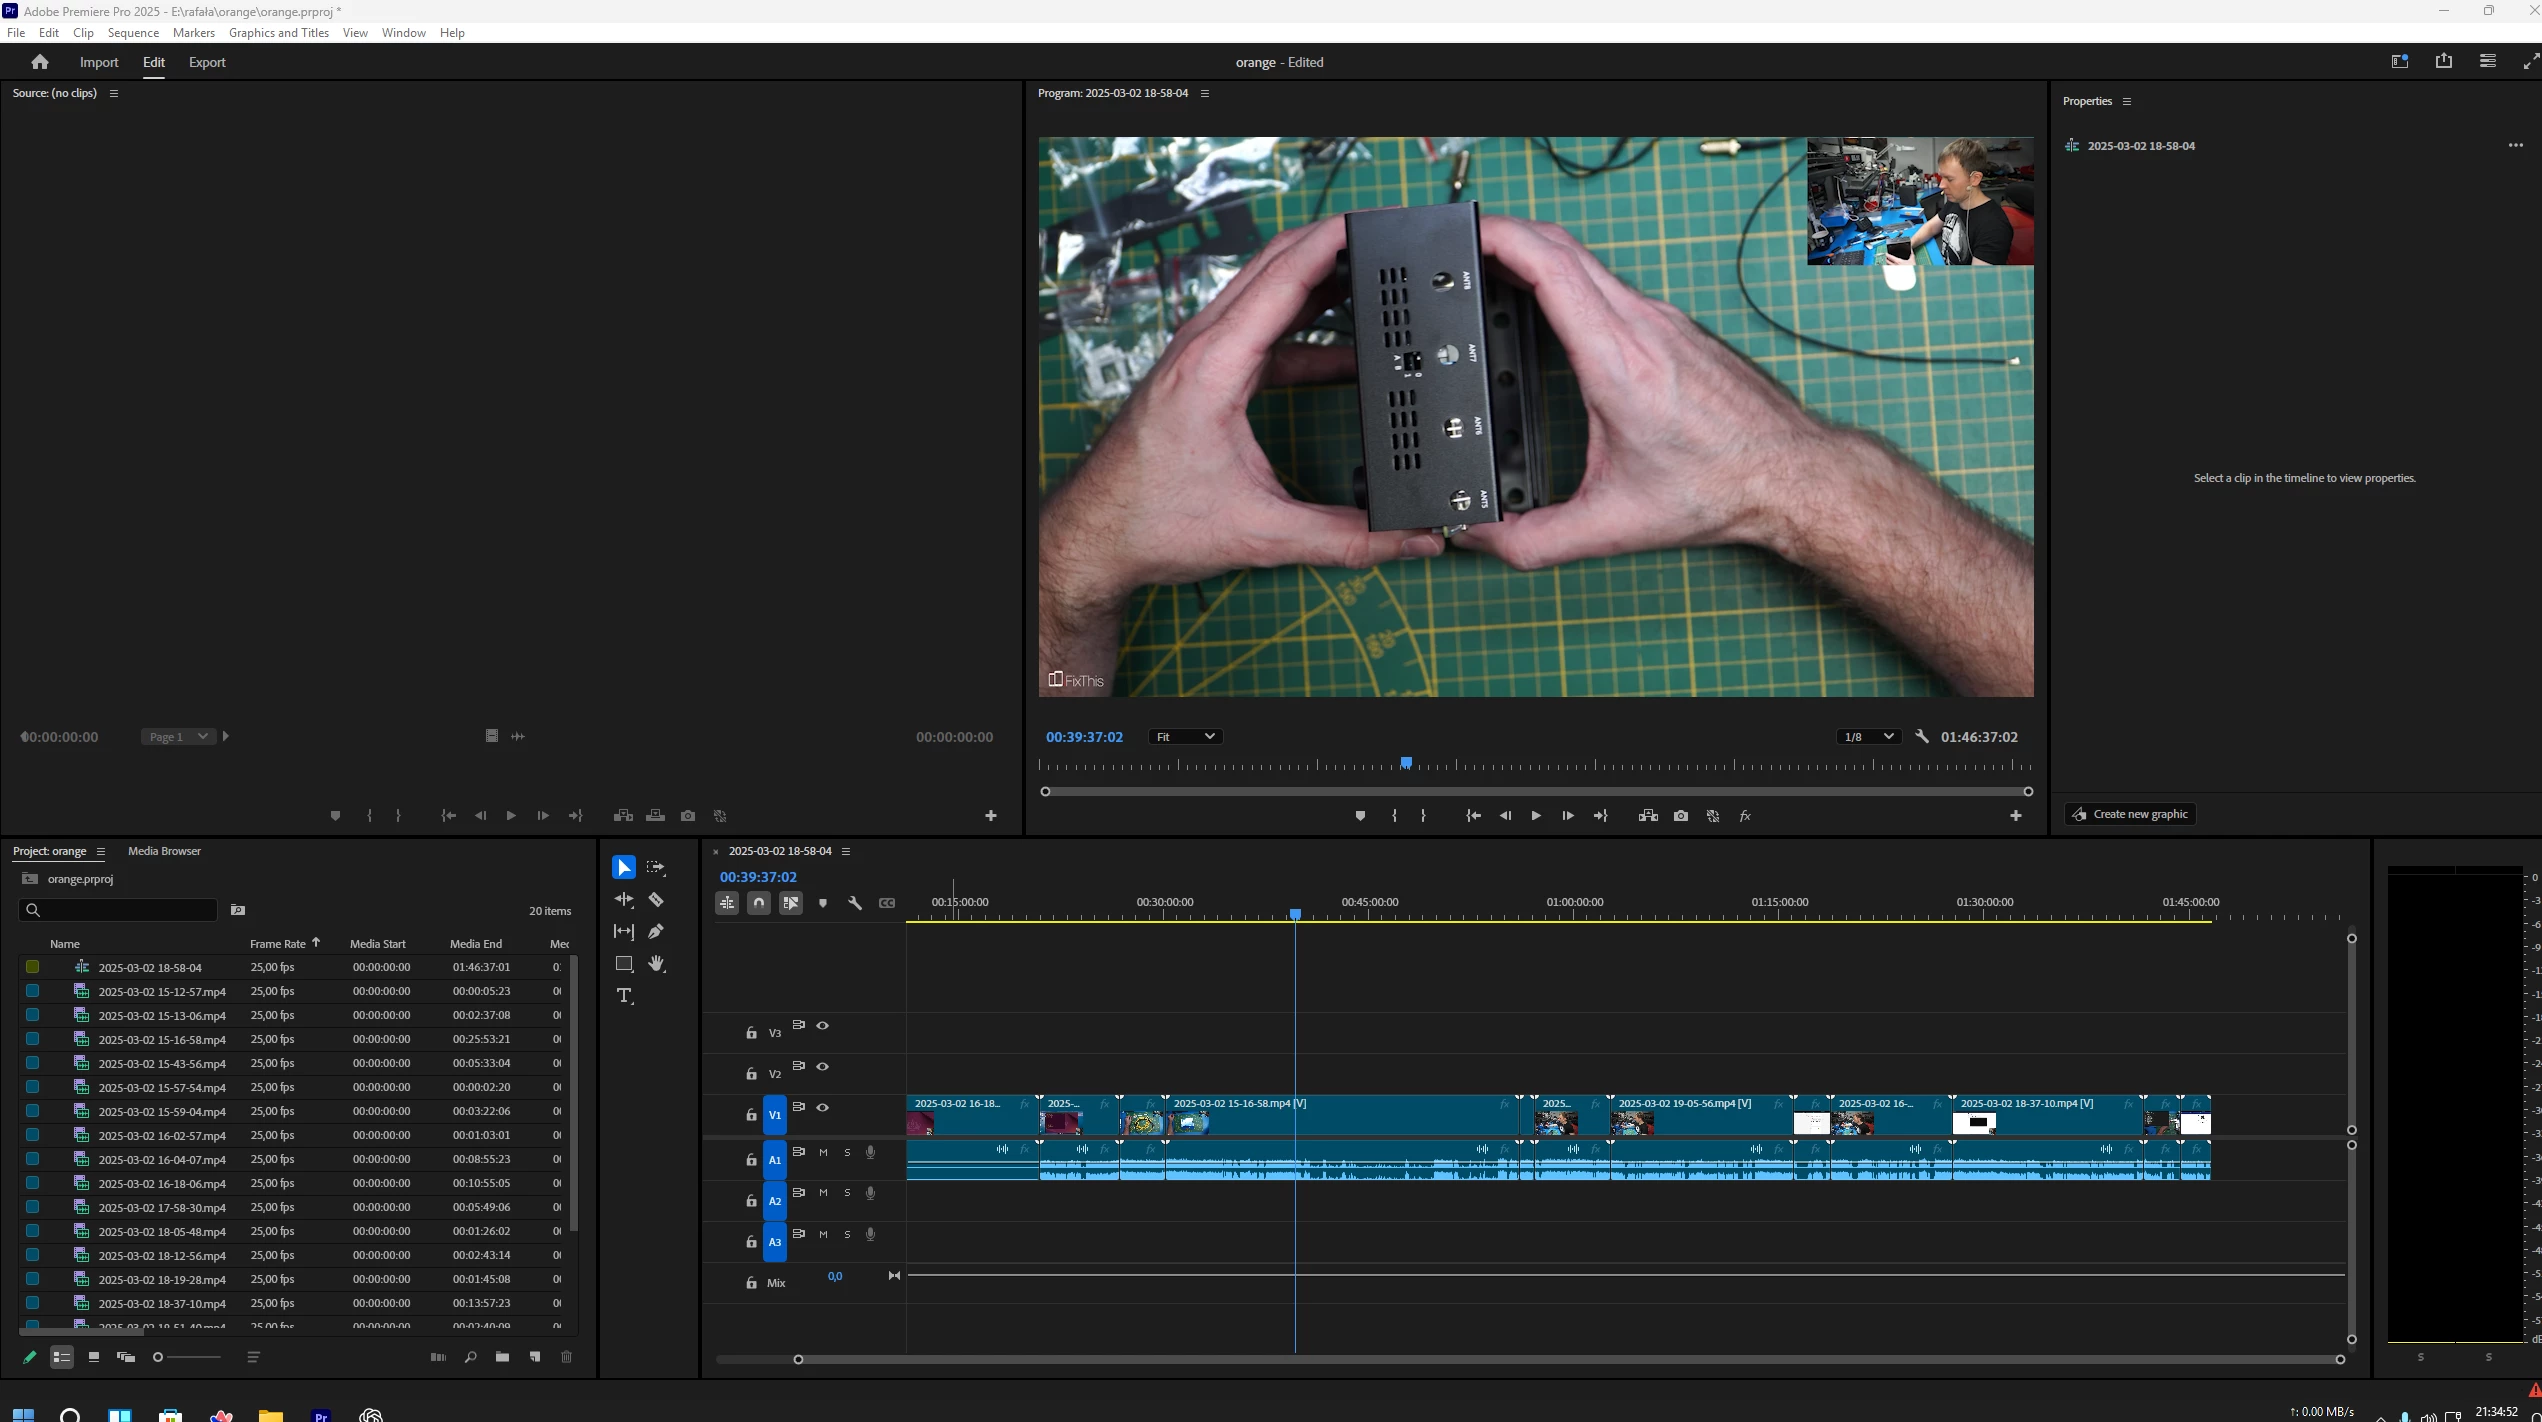Select the Track Select Forward tool

coord(656,868)
